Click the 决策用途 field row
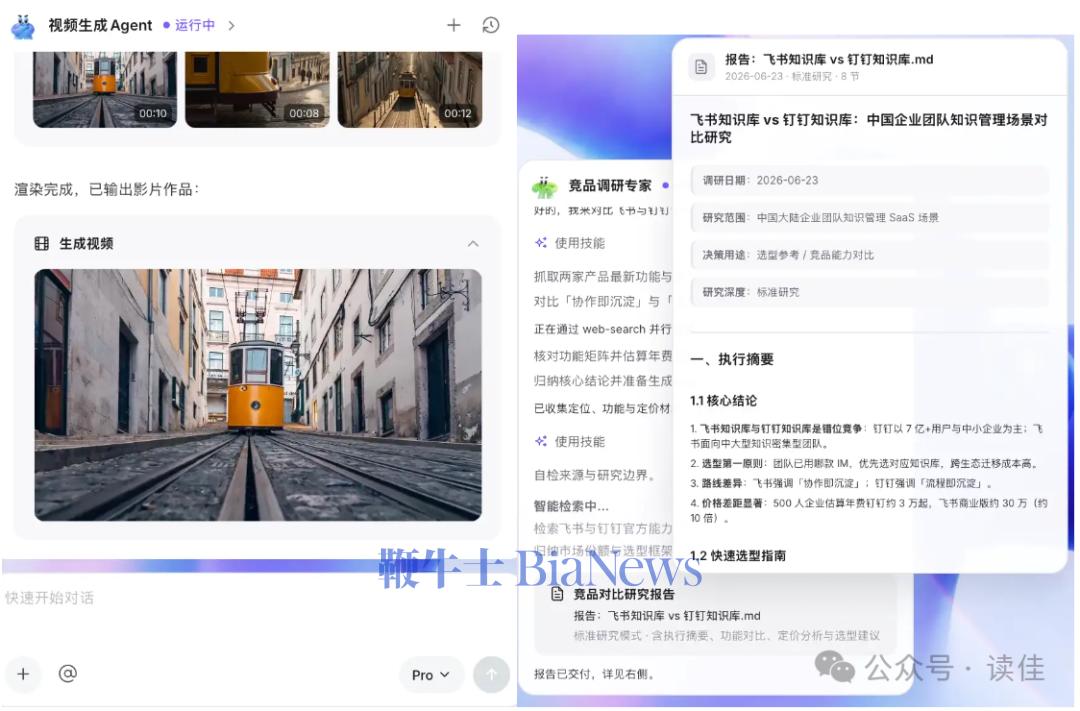 point(870,255)
